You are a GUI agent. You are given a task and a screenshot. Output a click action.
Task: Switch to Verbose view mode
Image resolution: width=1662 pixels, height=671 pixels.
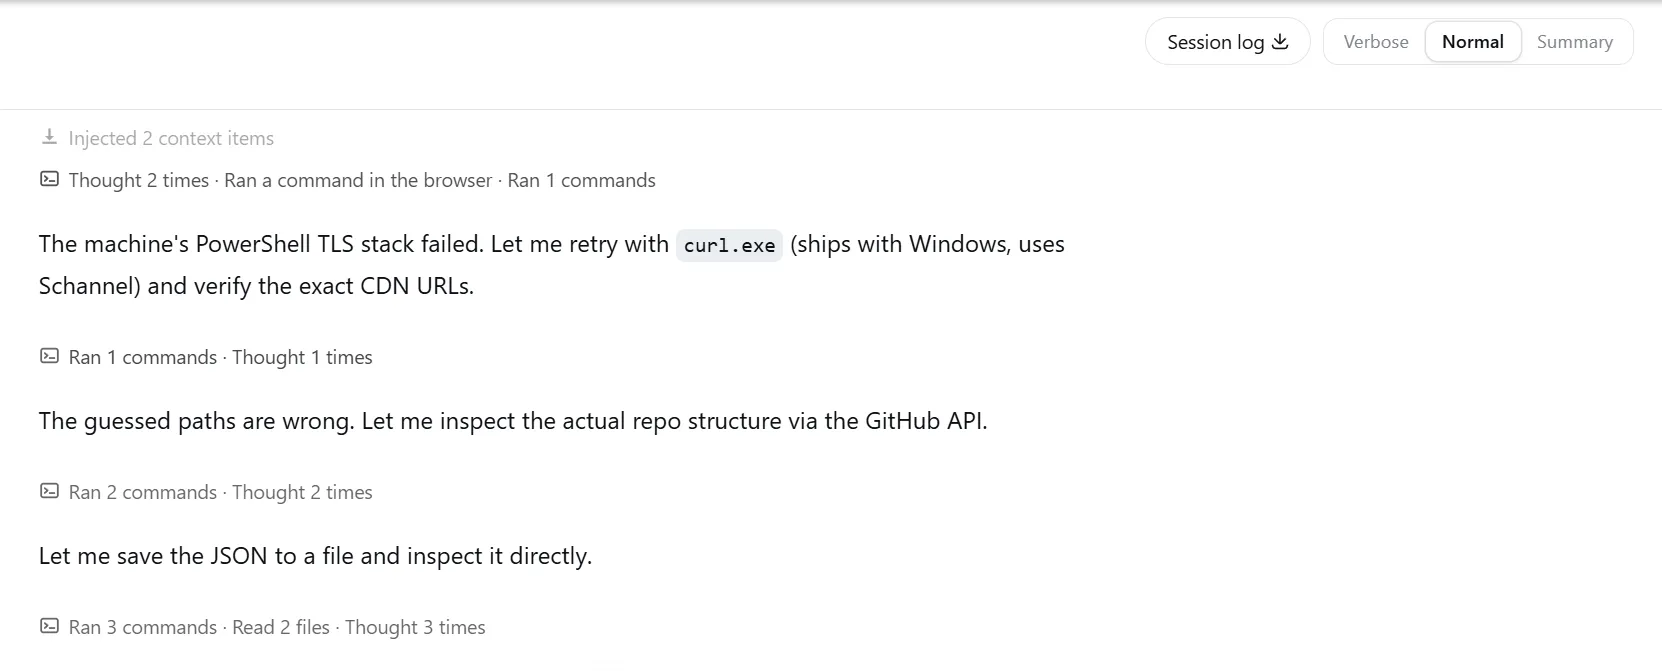click(1376, 42)
